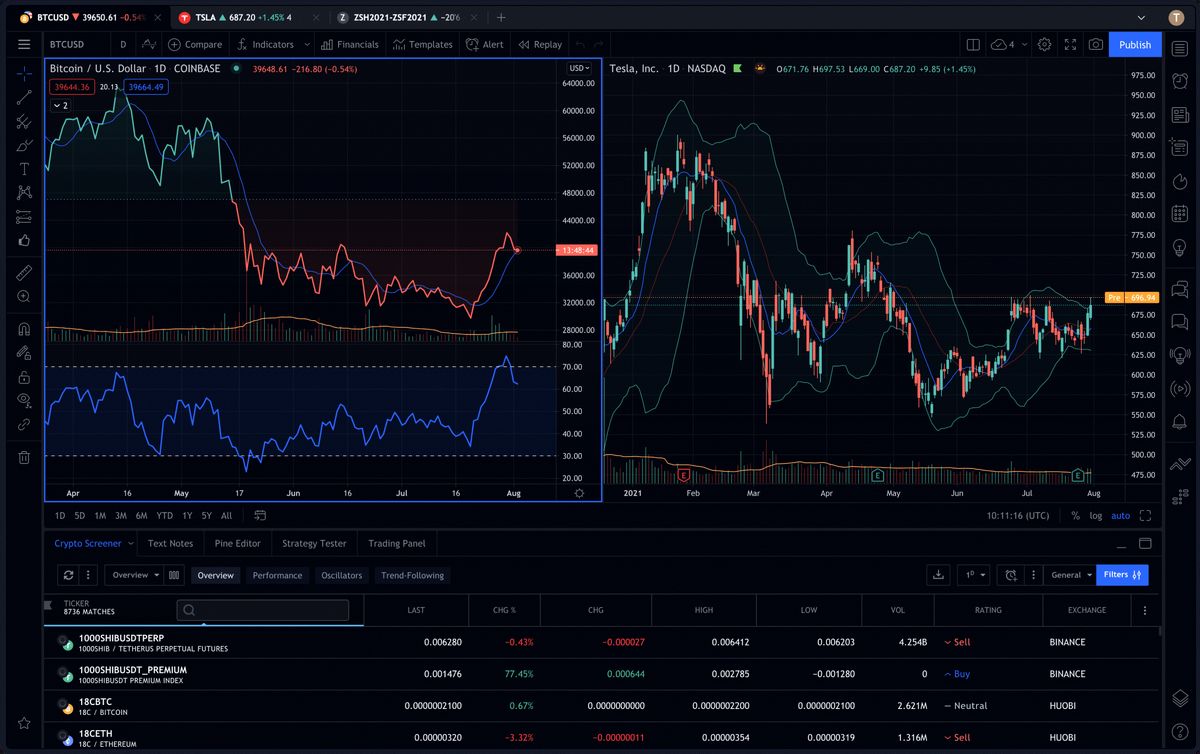
Task: Open the text annotation tool
Action: pyautogui.click(x=24, y=169)
